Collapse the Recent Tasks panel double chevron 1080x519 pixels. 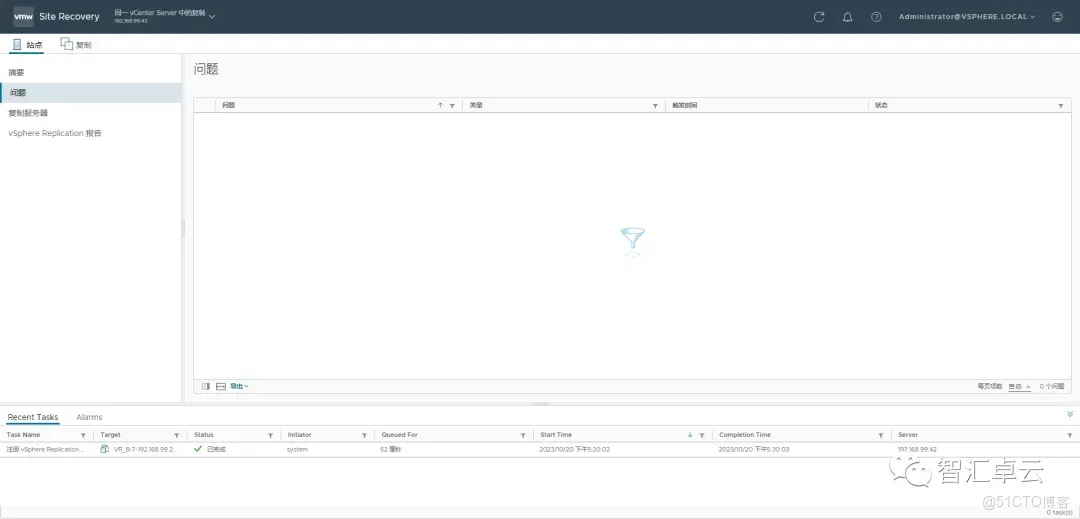[1070, 414]
